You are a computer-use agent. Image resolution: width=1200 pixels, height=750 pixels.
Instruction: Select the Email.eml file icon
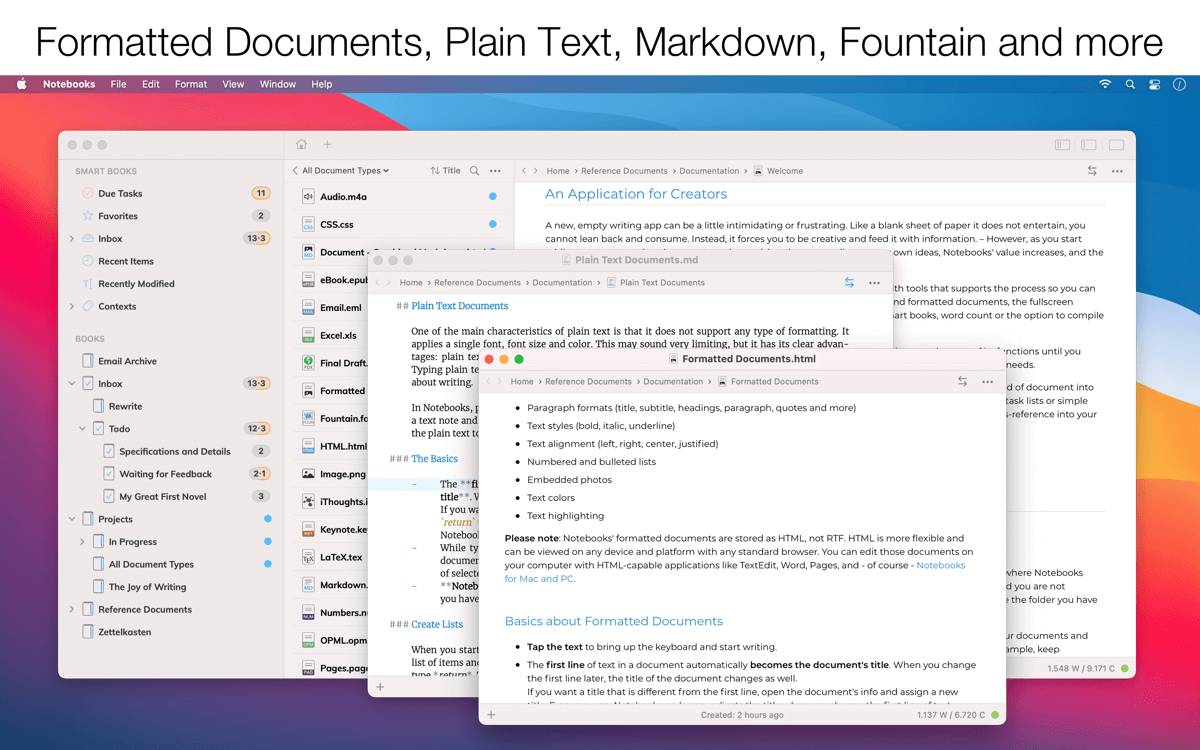click(x=309, y=308)
